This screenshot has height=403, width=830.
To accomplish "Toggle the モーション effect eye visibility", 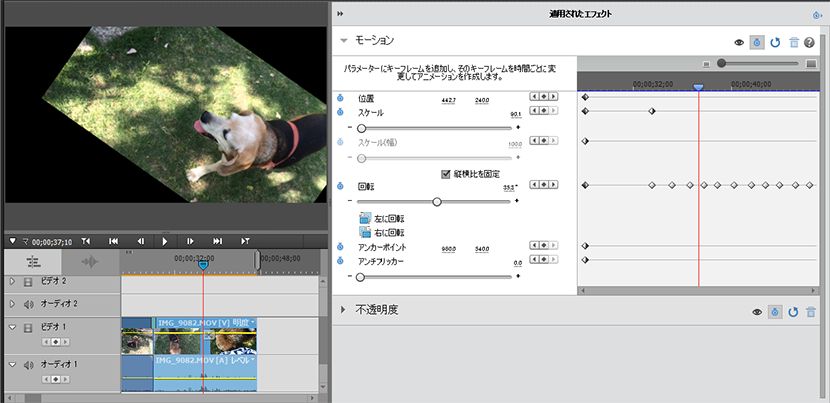I will 739,43.
